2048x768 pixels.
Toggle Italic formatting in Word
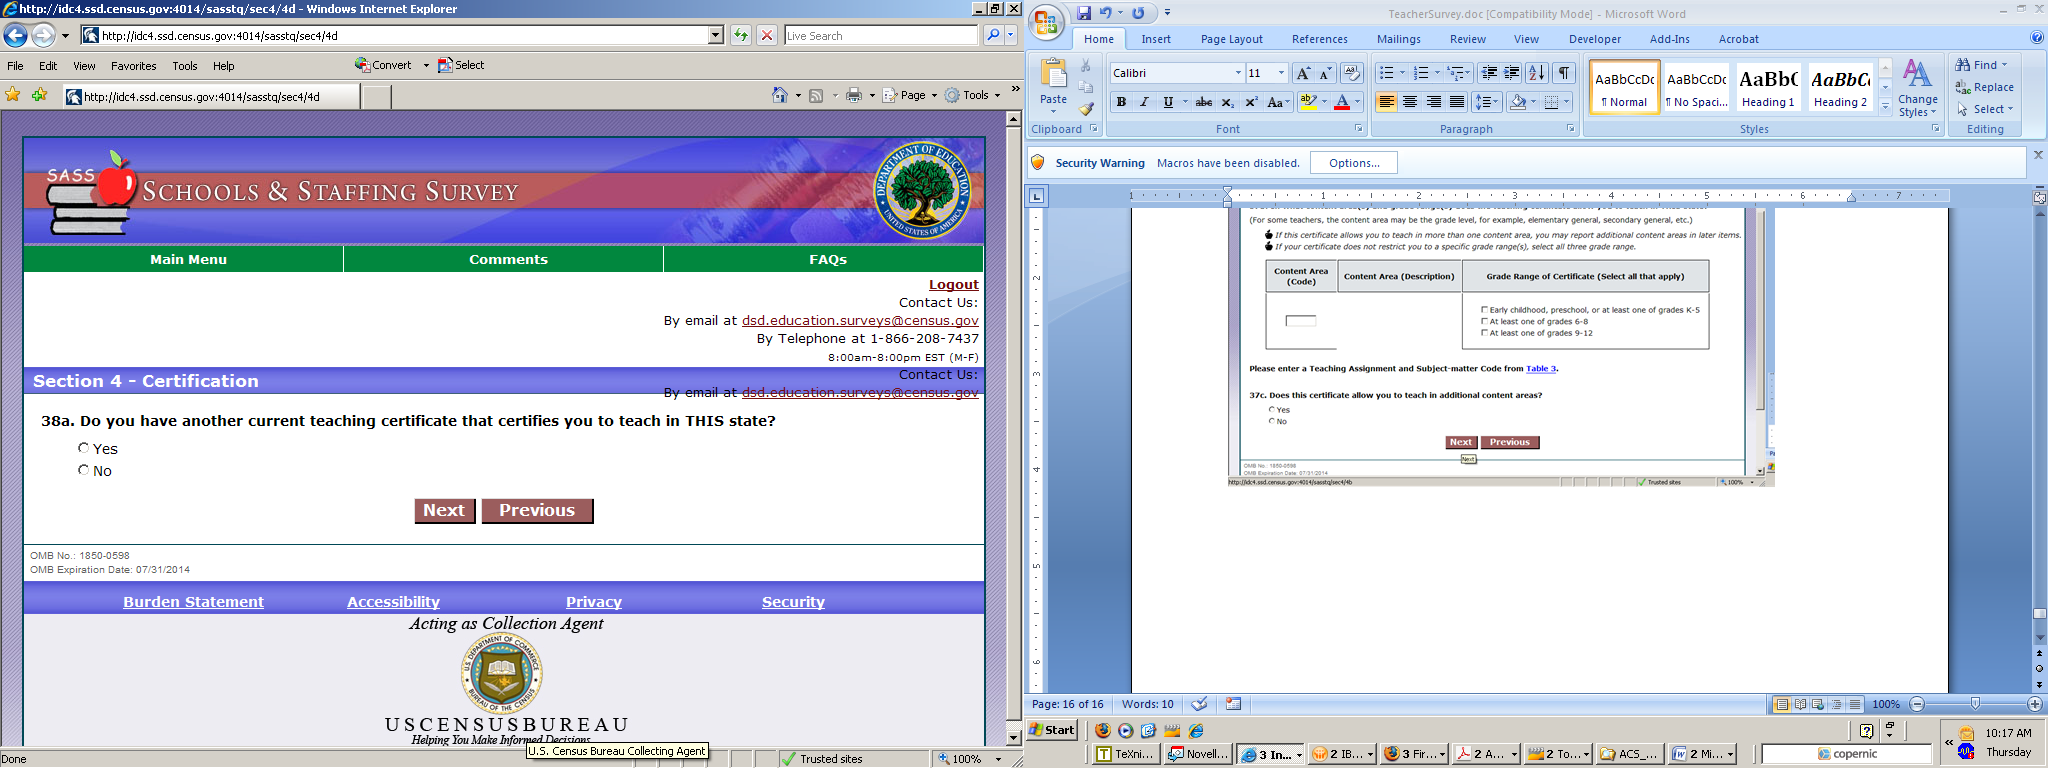point(1144,102)
